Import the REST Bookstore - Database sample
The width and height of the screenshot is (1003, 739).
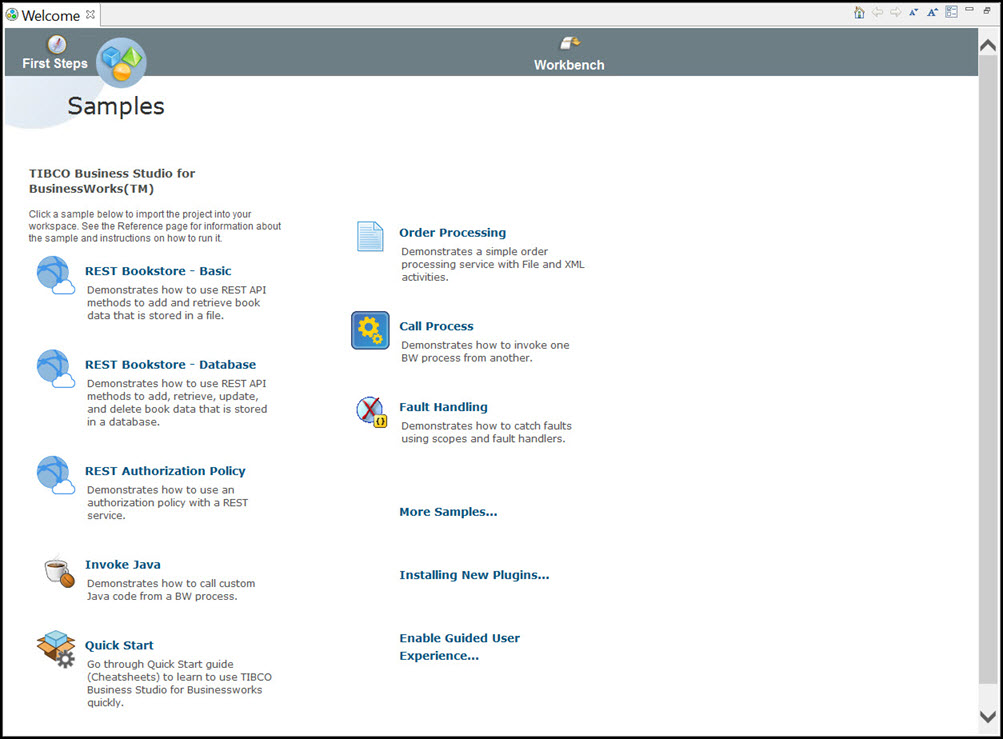170,365
